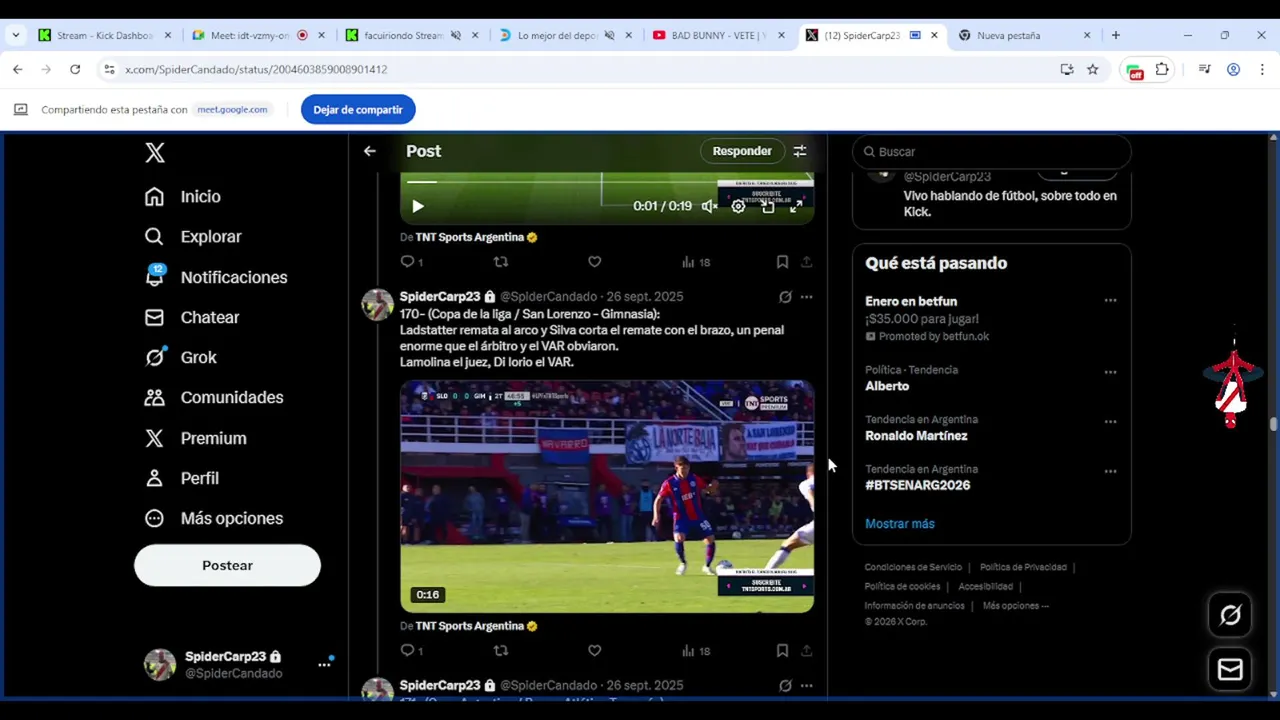Go to Perfil page

(x=181, y=478)
